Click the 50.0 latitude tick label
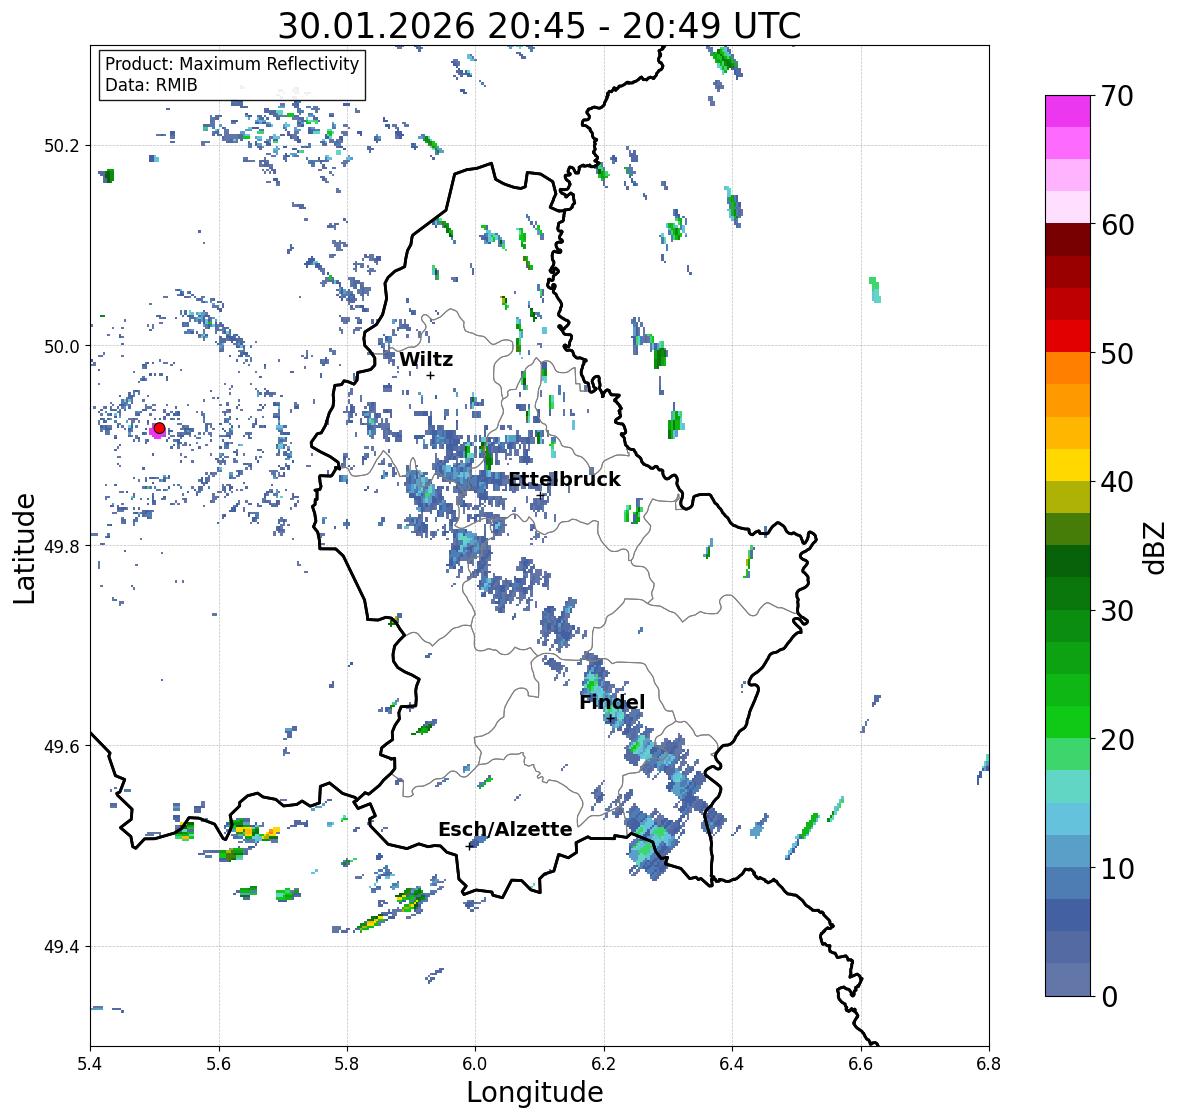1179x1117 pixels. pos(62,346)
